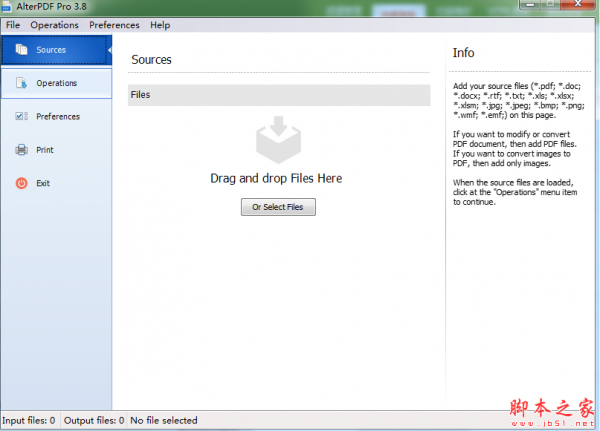Click the Print printer icon in sidebar
Viewport: 600px width, 431px height.
coord(21,149)
